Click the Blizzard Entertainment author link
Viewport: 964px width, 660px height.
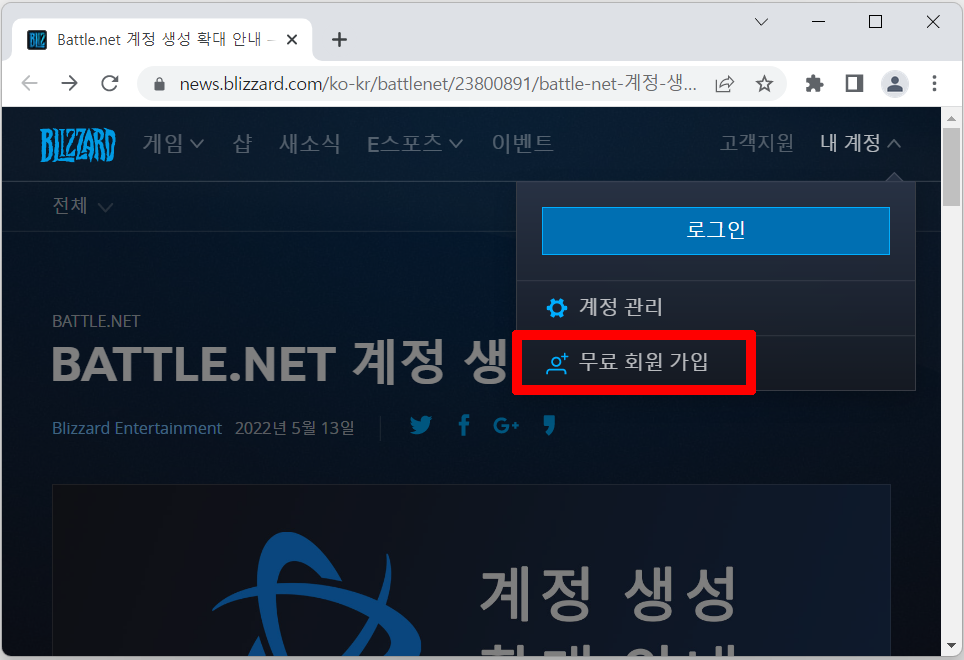pos(136,428)
